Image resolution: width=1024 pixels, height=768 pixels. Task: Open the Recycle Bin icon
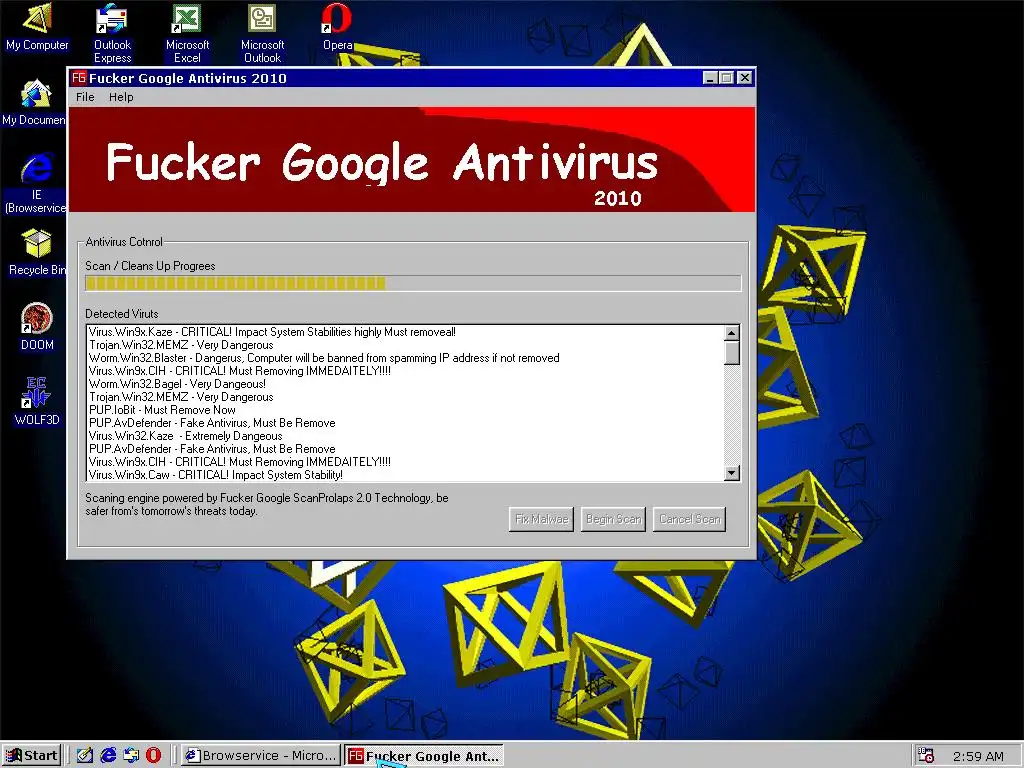click(37, 252)
